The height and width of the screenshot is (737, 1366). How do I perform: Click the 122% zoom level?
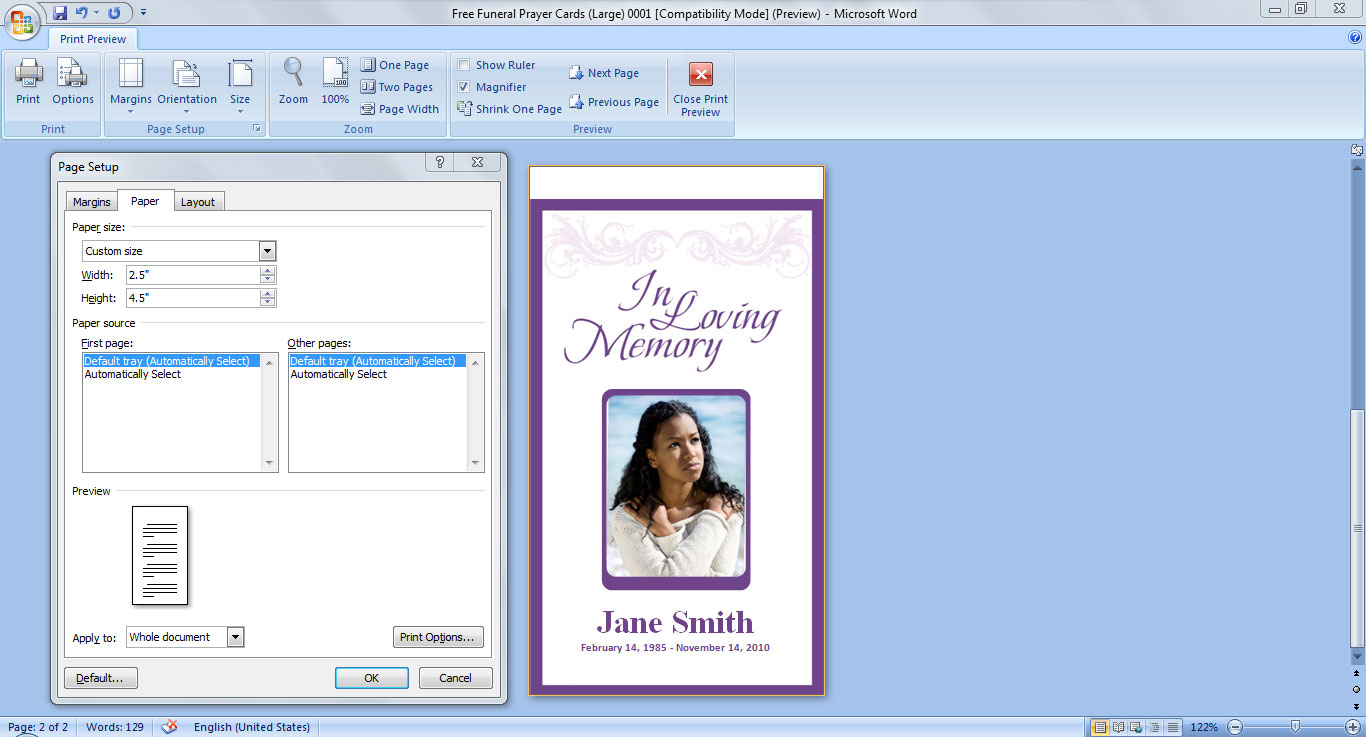click(1204, 727)
